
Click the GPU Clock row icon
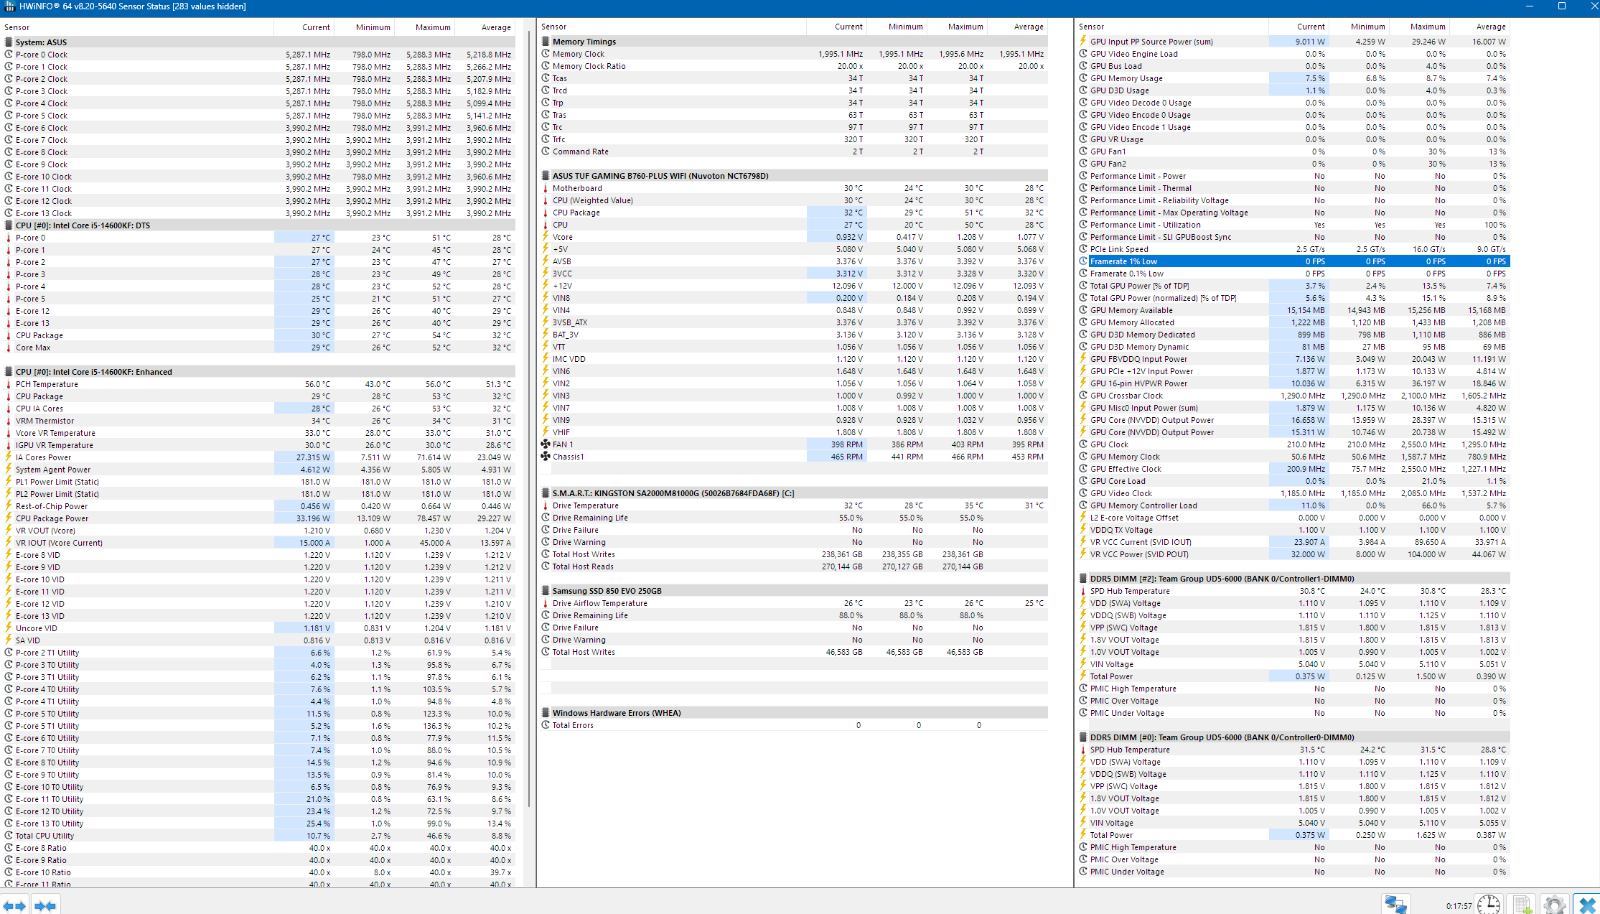pyautogui.click(x=1083, y=444)
